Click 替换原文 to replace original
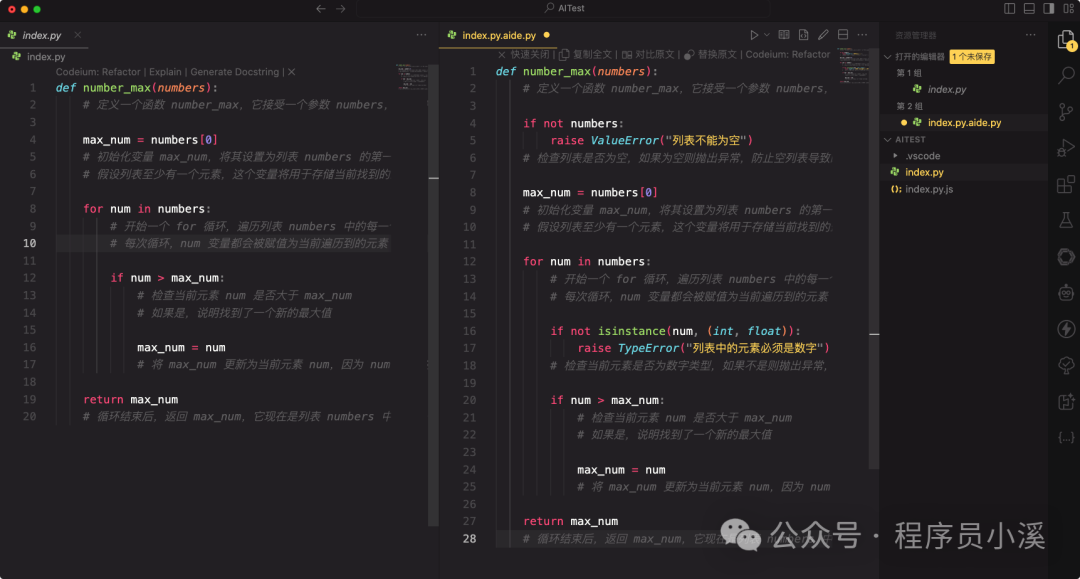 click(711, 54)
